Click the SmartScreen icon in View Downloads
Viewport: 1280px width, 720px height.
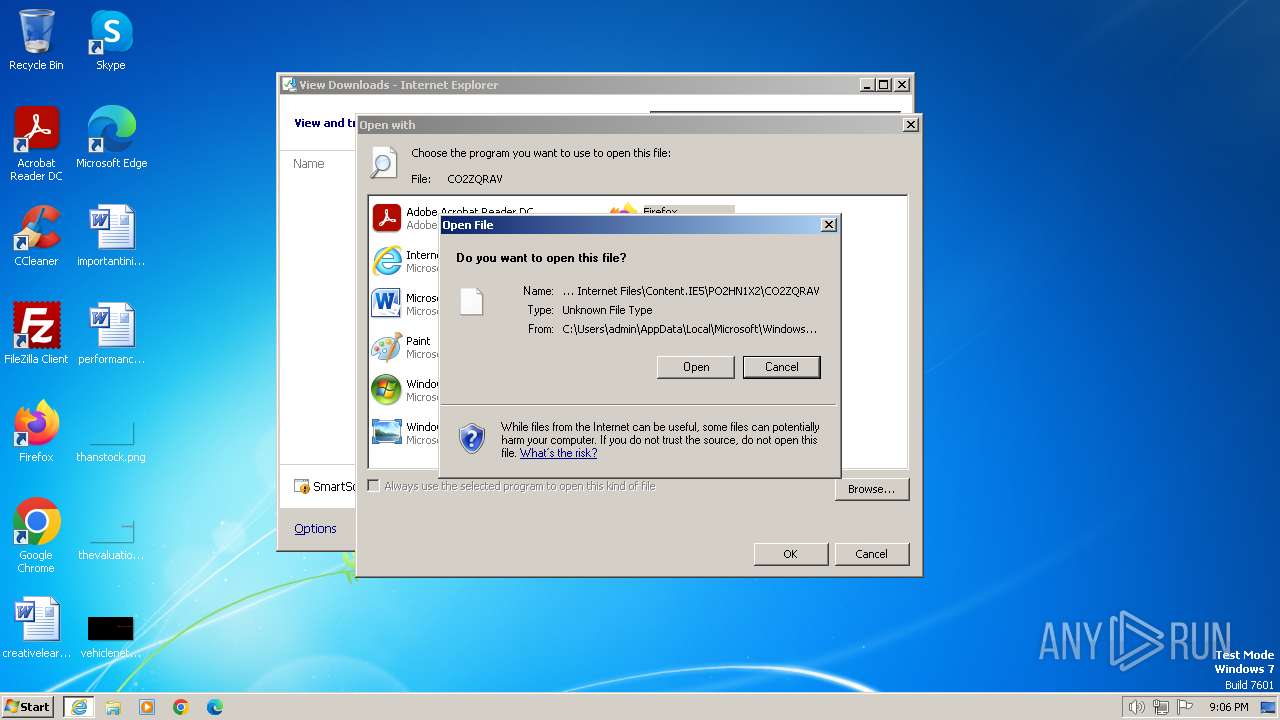(302, 487)
